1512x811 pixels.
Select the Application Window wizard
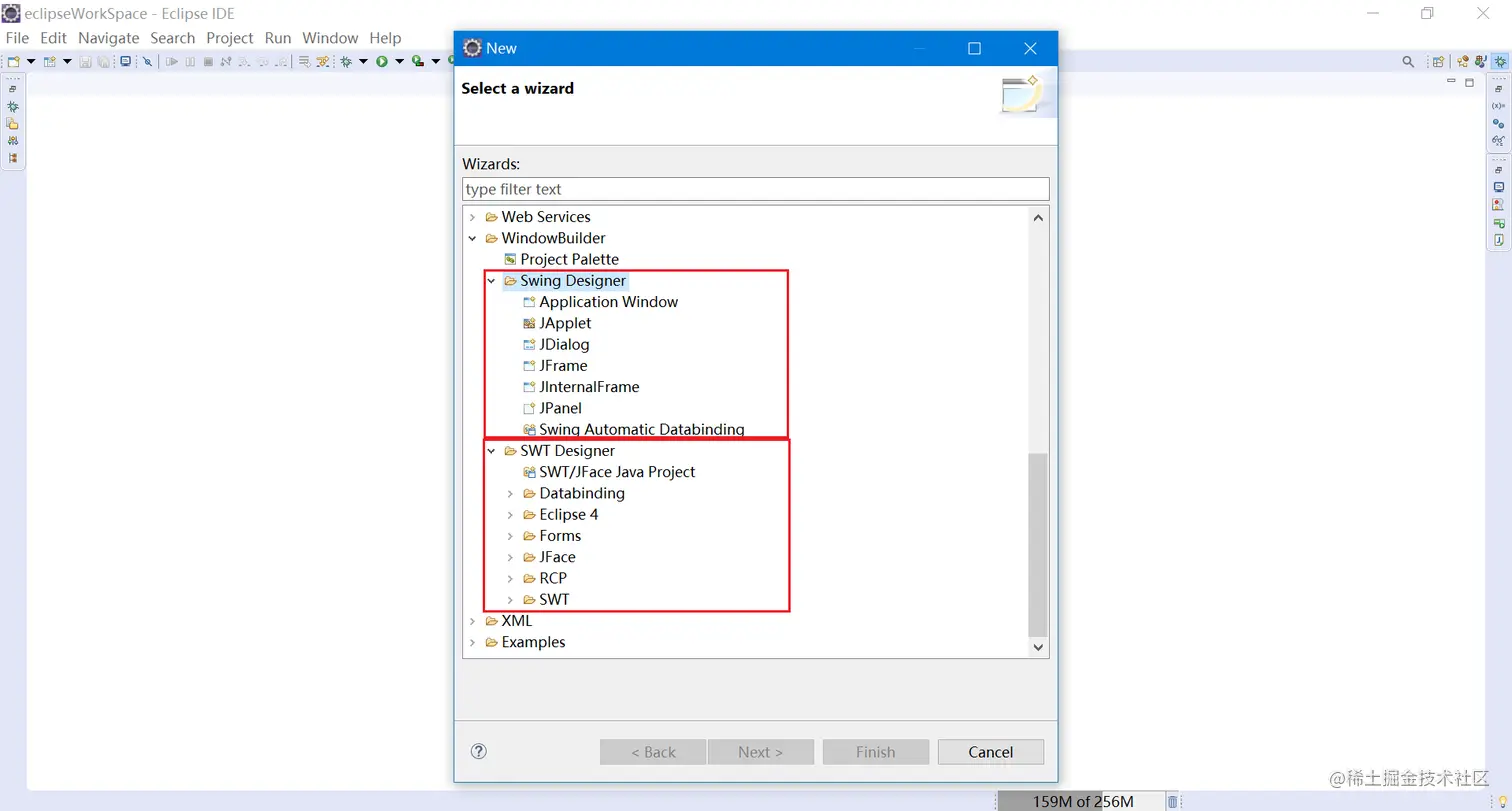[x=608, y=302]
